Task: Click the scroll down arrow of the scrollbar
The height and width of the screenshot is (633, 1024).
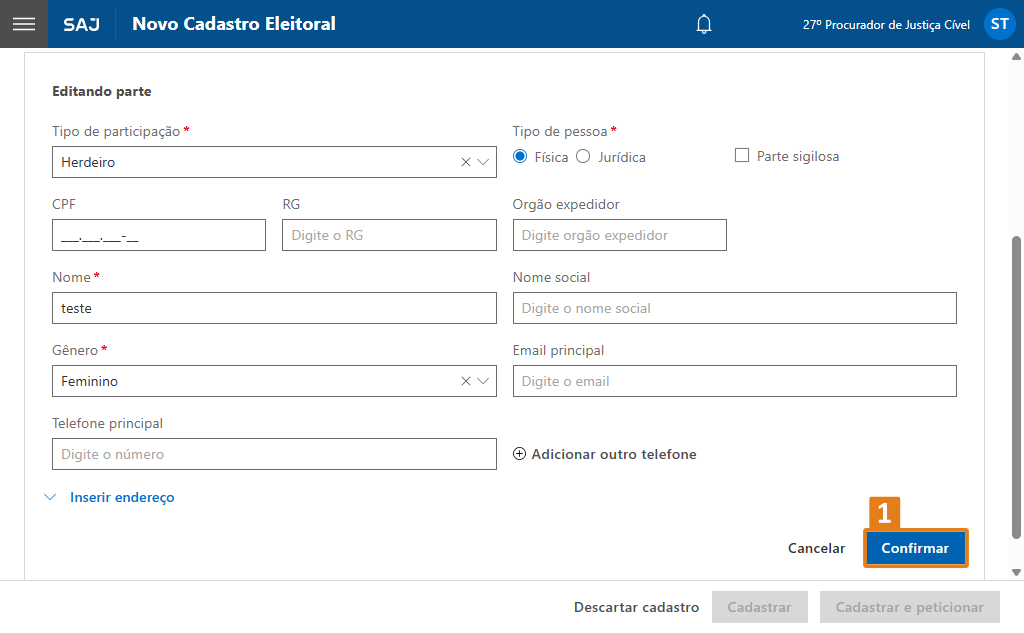Action: coord(1017,572)
